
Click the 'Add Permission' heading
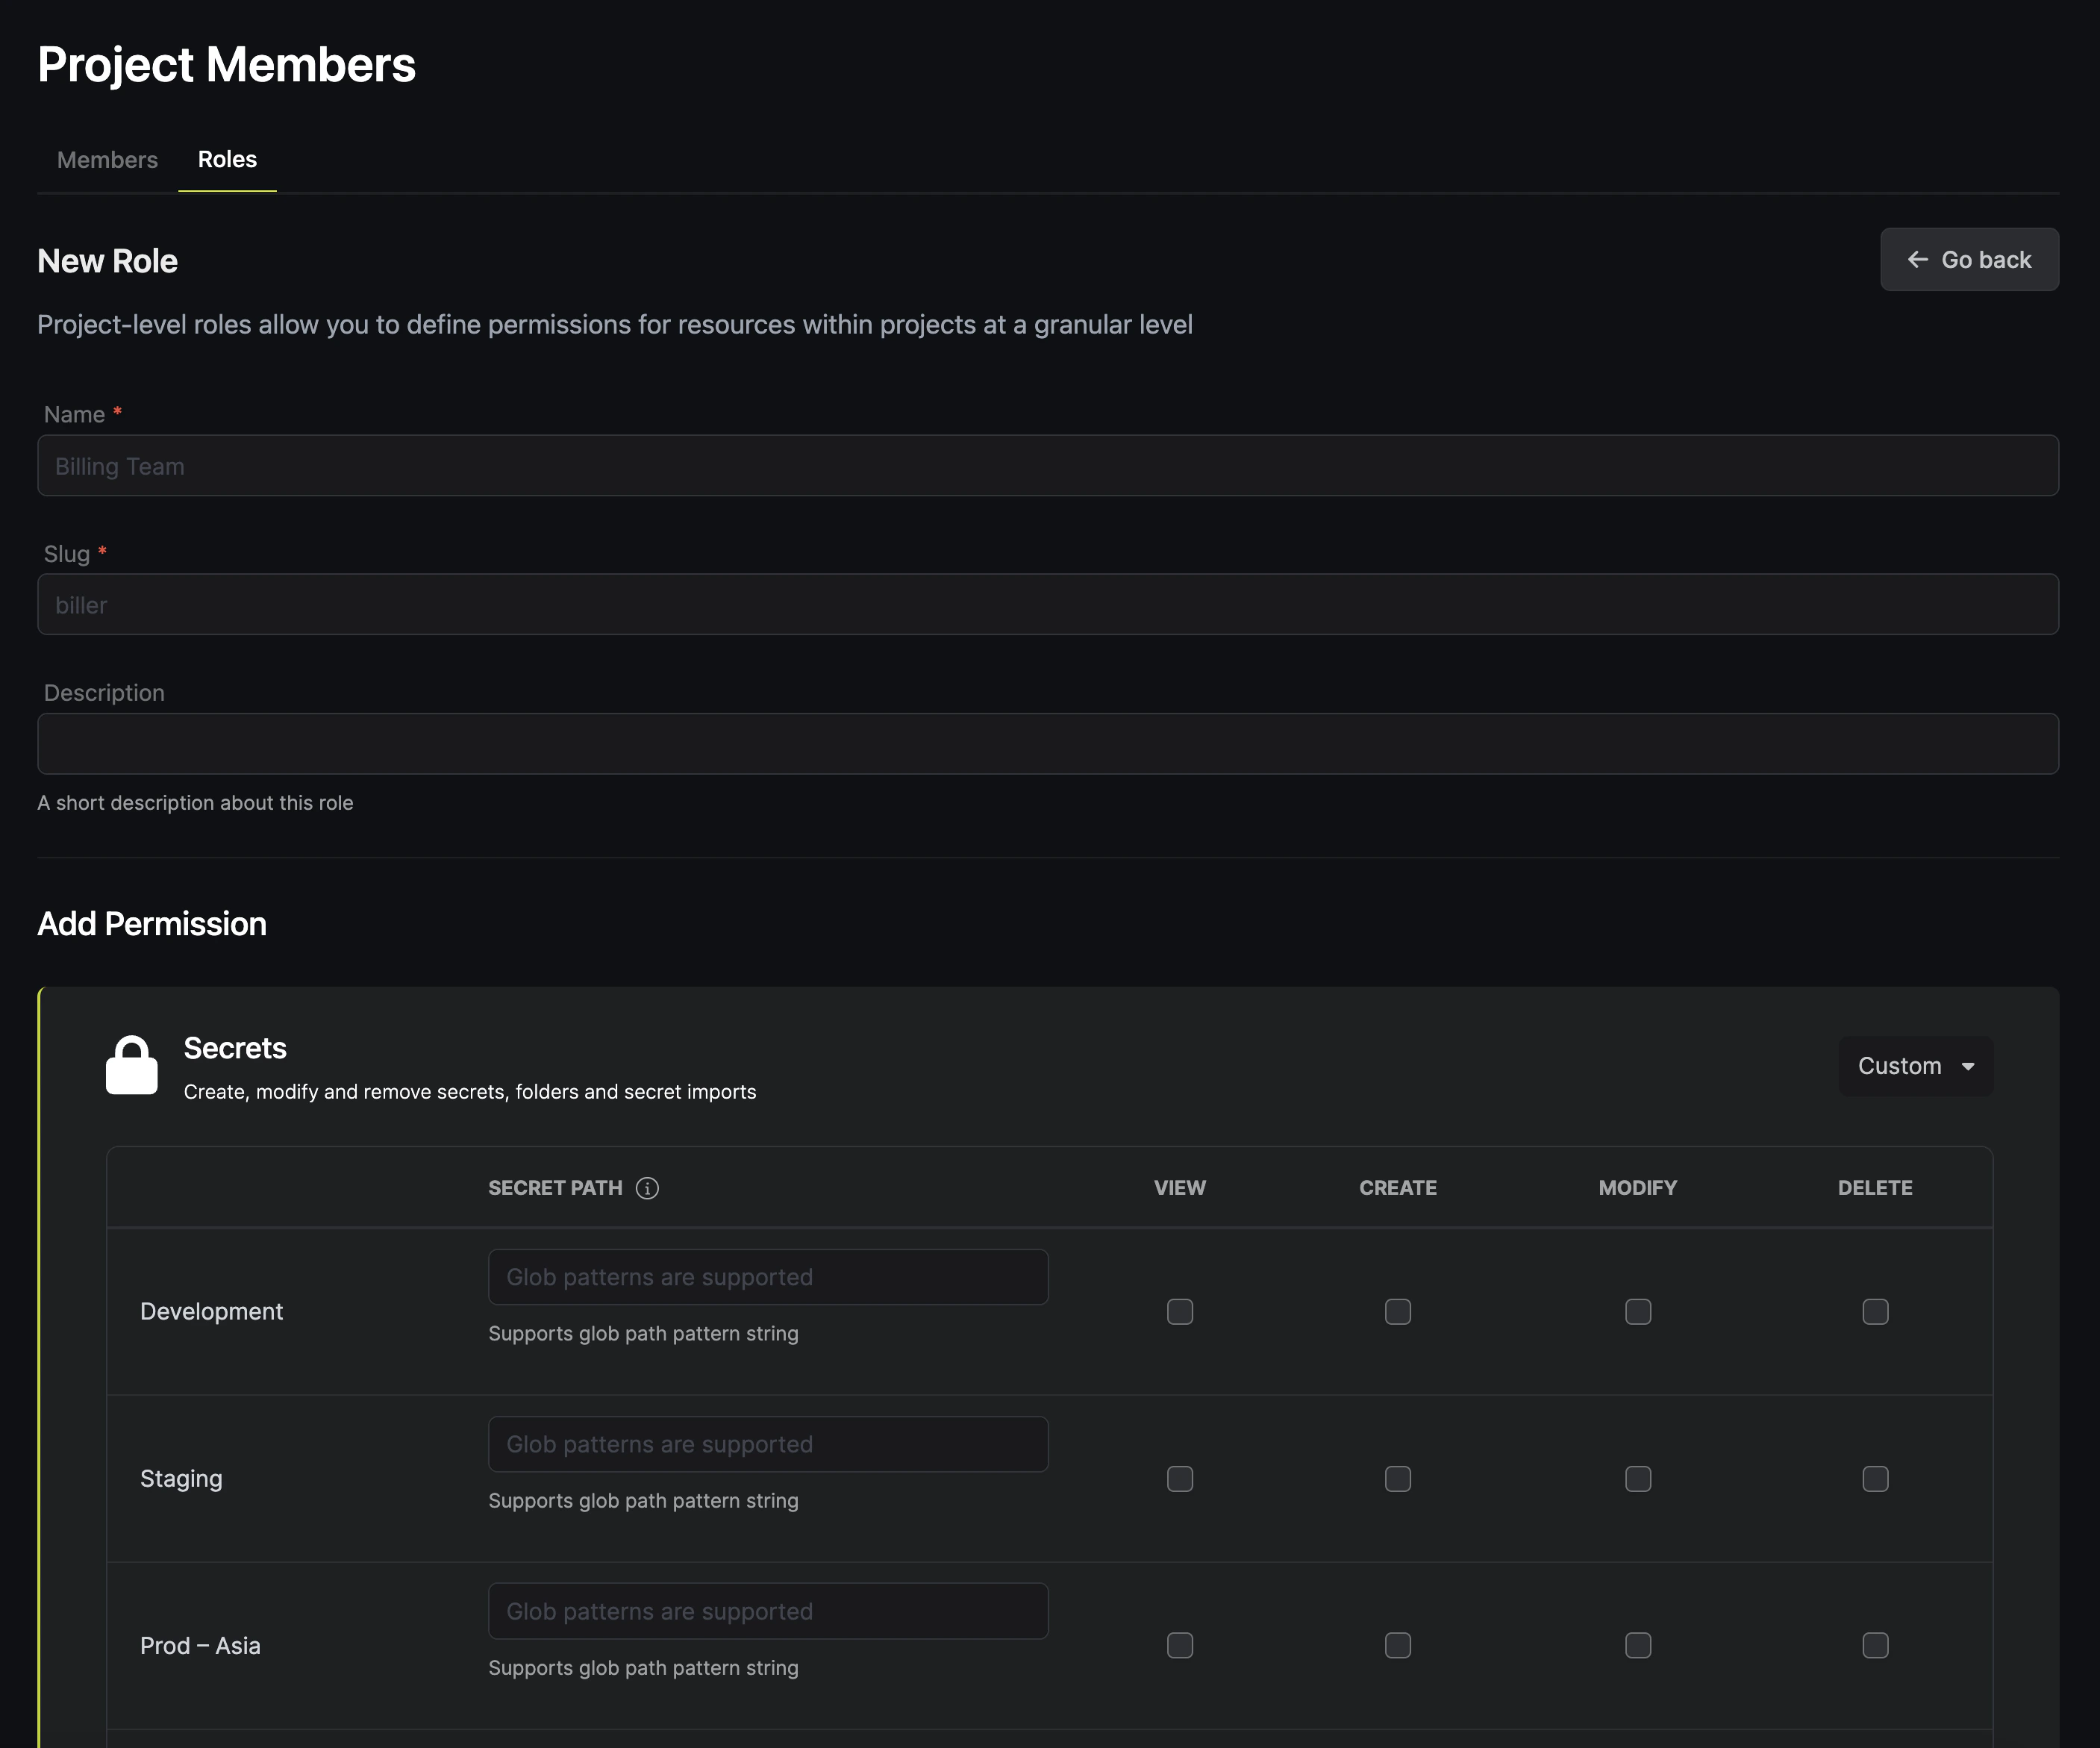tap(152, 923)
